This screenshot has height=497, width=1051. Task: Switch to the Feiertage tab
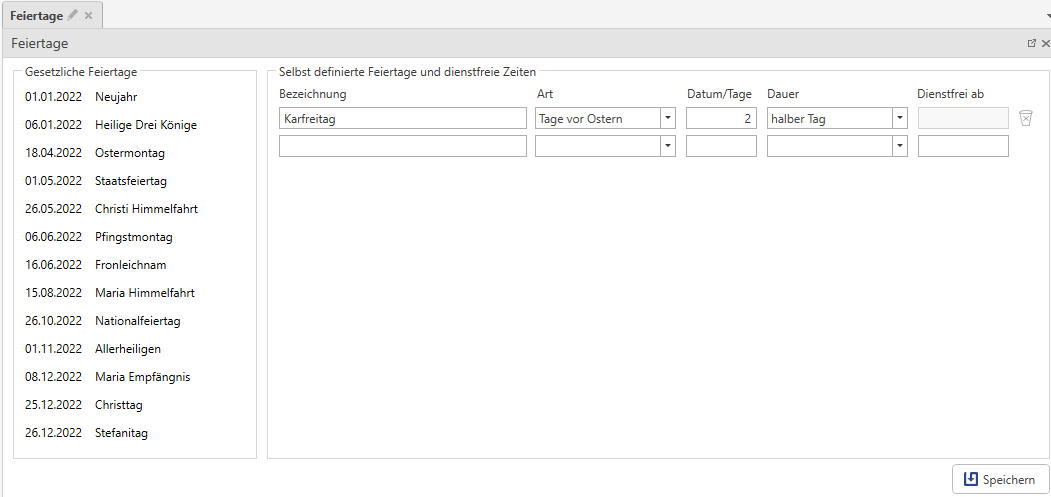coord(36,15)
